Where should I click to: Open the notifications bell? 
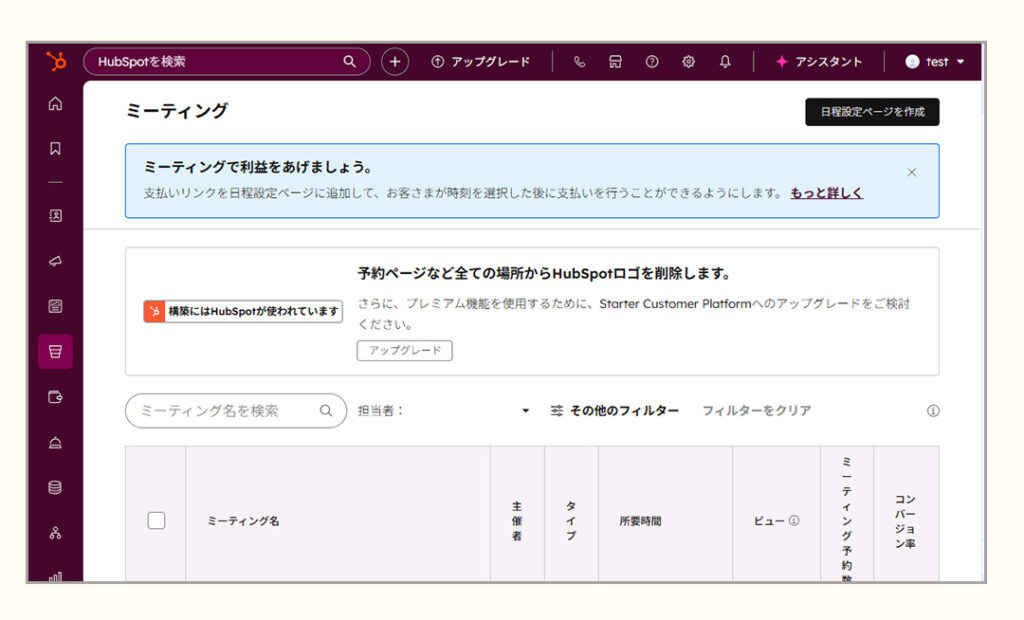725,62
